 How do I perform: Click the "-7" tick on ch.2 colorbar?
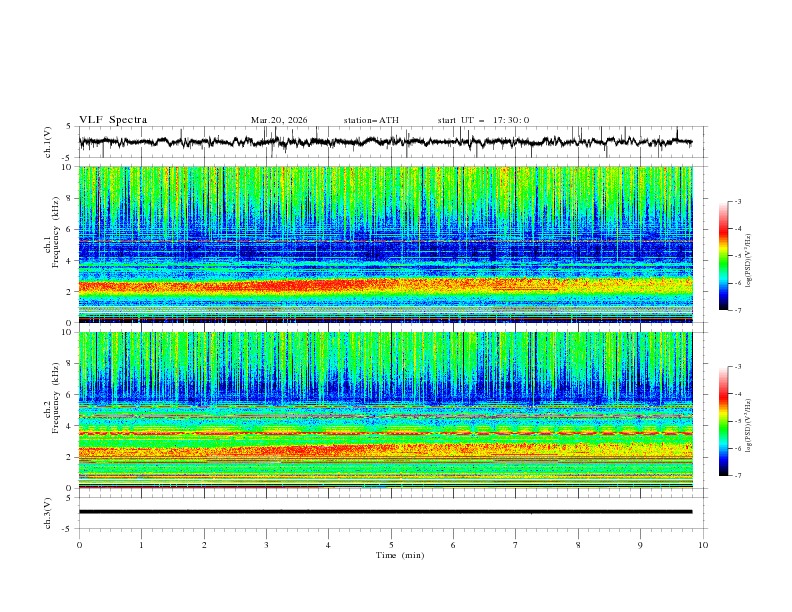pyautogui.click(x=738, y=475)
